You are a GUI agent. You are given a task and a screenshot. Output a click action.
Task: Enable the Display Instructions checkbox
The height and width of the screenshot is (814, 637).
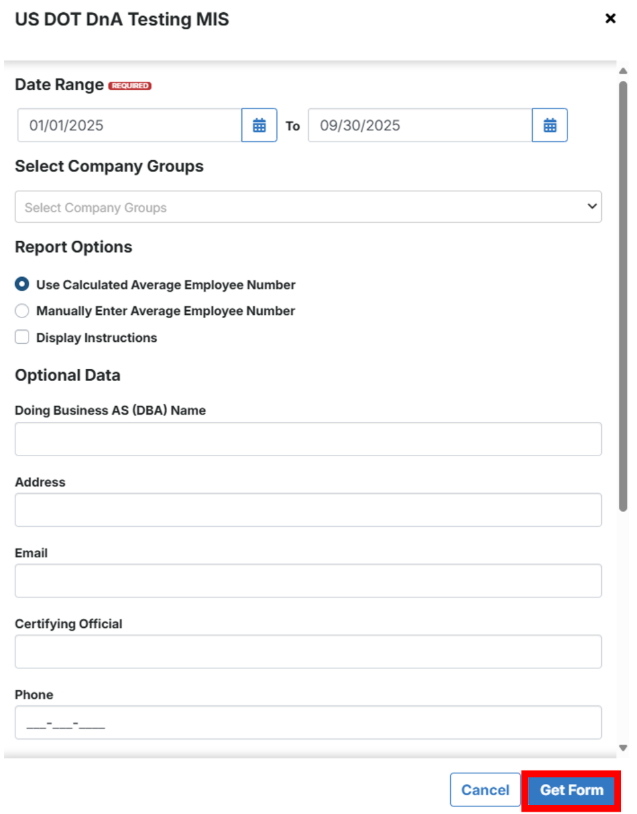tap(22, 337)
